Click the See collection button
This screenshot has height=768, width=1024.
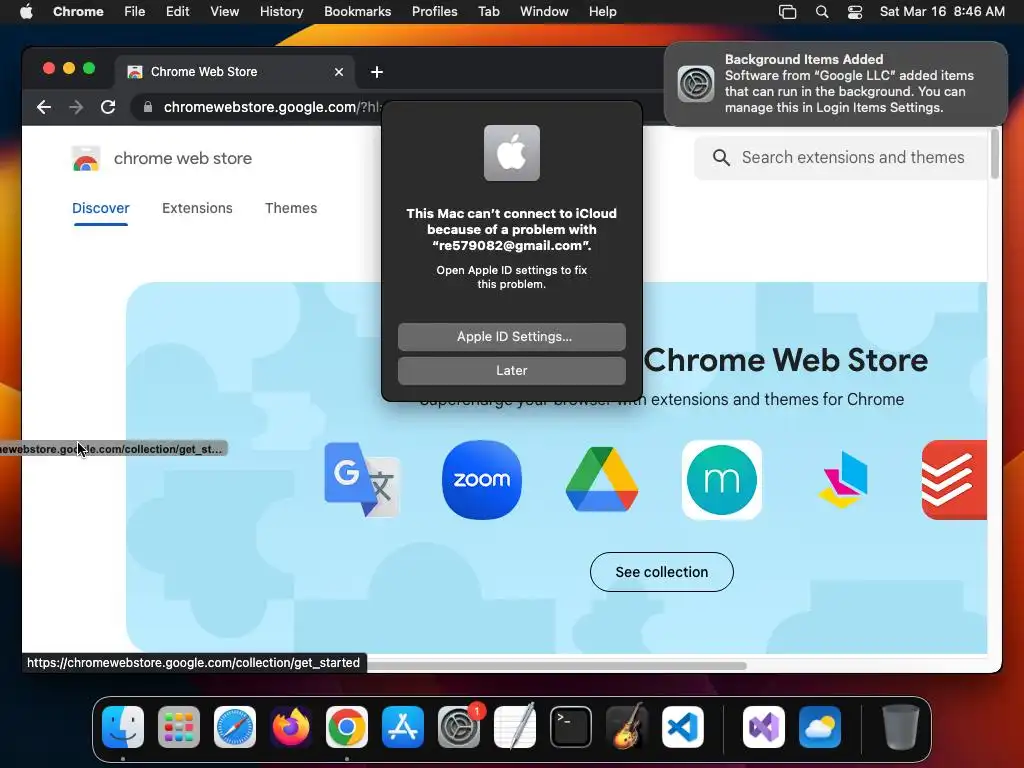coord(662,572)
